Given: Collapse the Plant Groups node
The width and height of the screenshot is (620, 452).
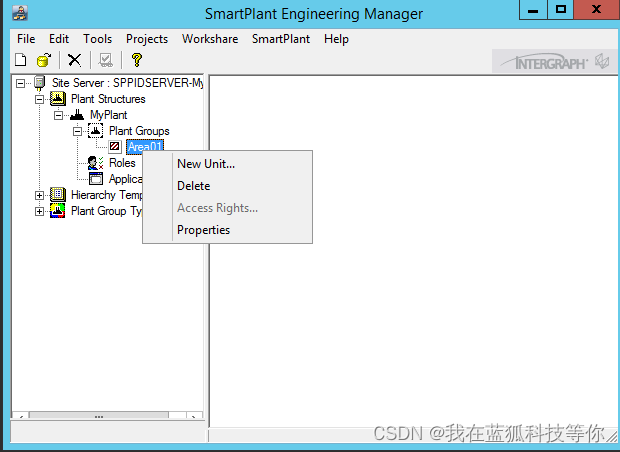Looking at the screenshot, I should pyautogui.click(x=78, y=131).
